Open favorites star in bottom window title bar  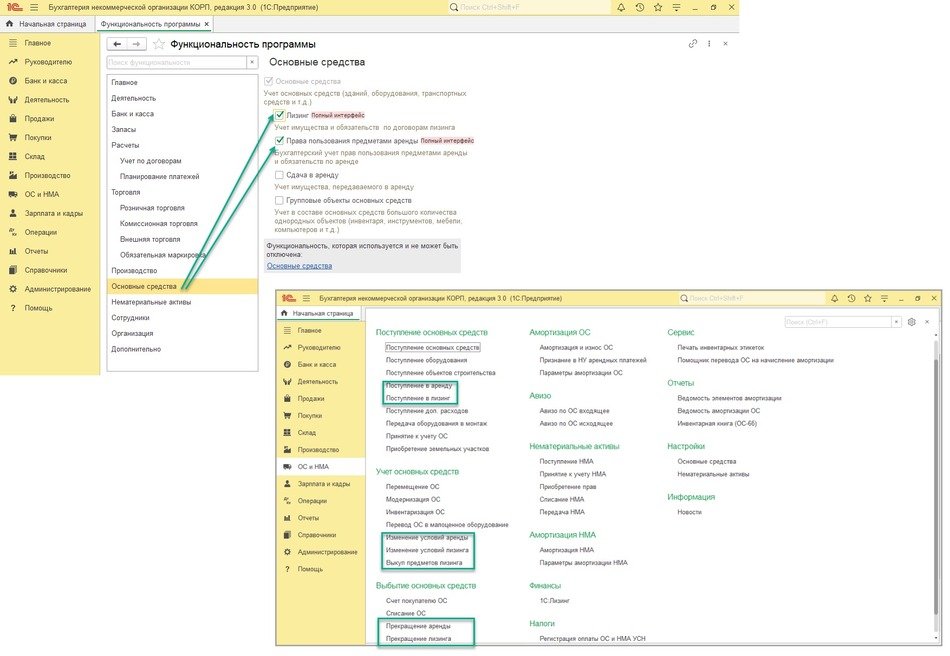(868, 299)
